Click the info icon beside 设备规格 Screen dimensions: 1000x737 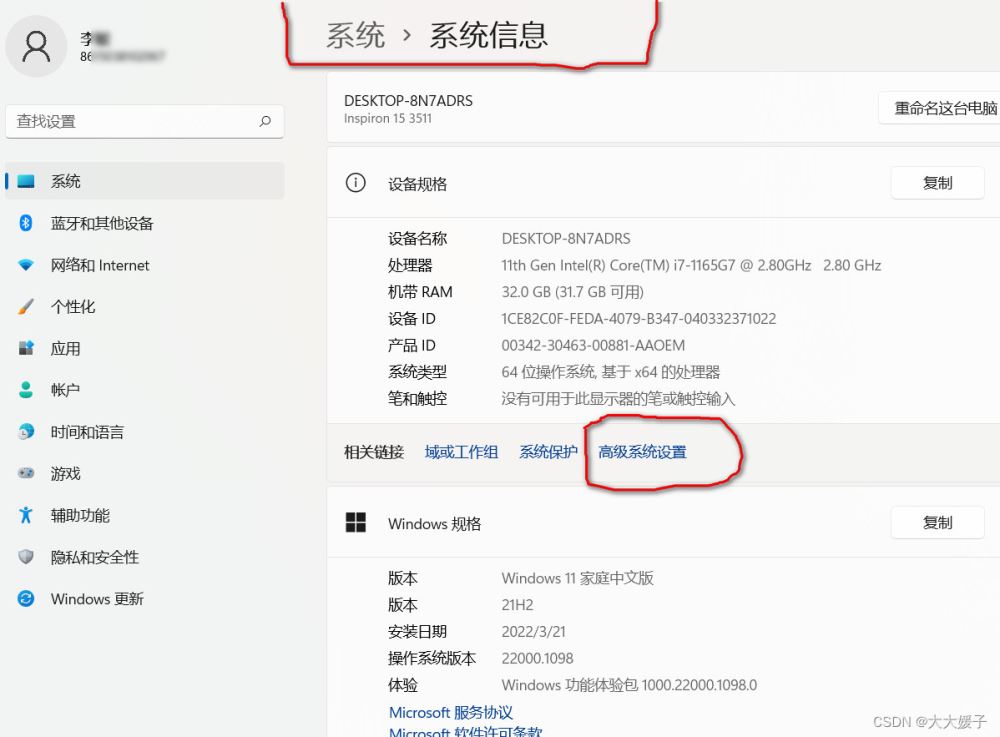[x=355, y=183]
